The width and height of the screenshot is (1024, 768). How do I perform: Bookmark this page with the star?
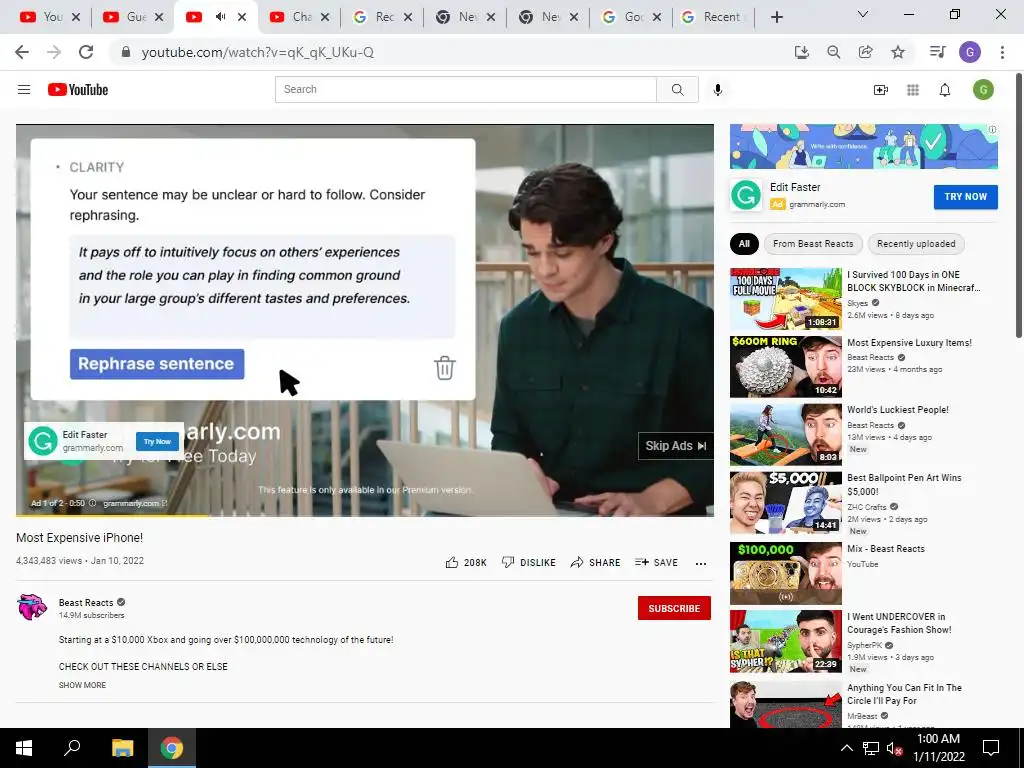click(898, 52)
